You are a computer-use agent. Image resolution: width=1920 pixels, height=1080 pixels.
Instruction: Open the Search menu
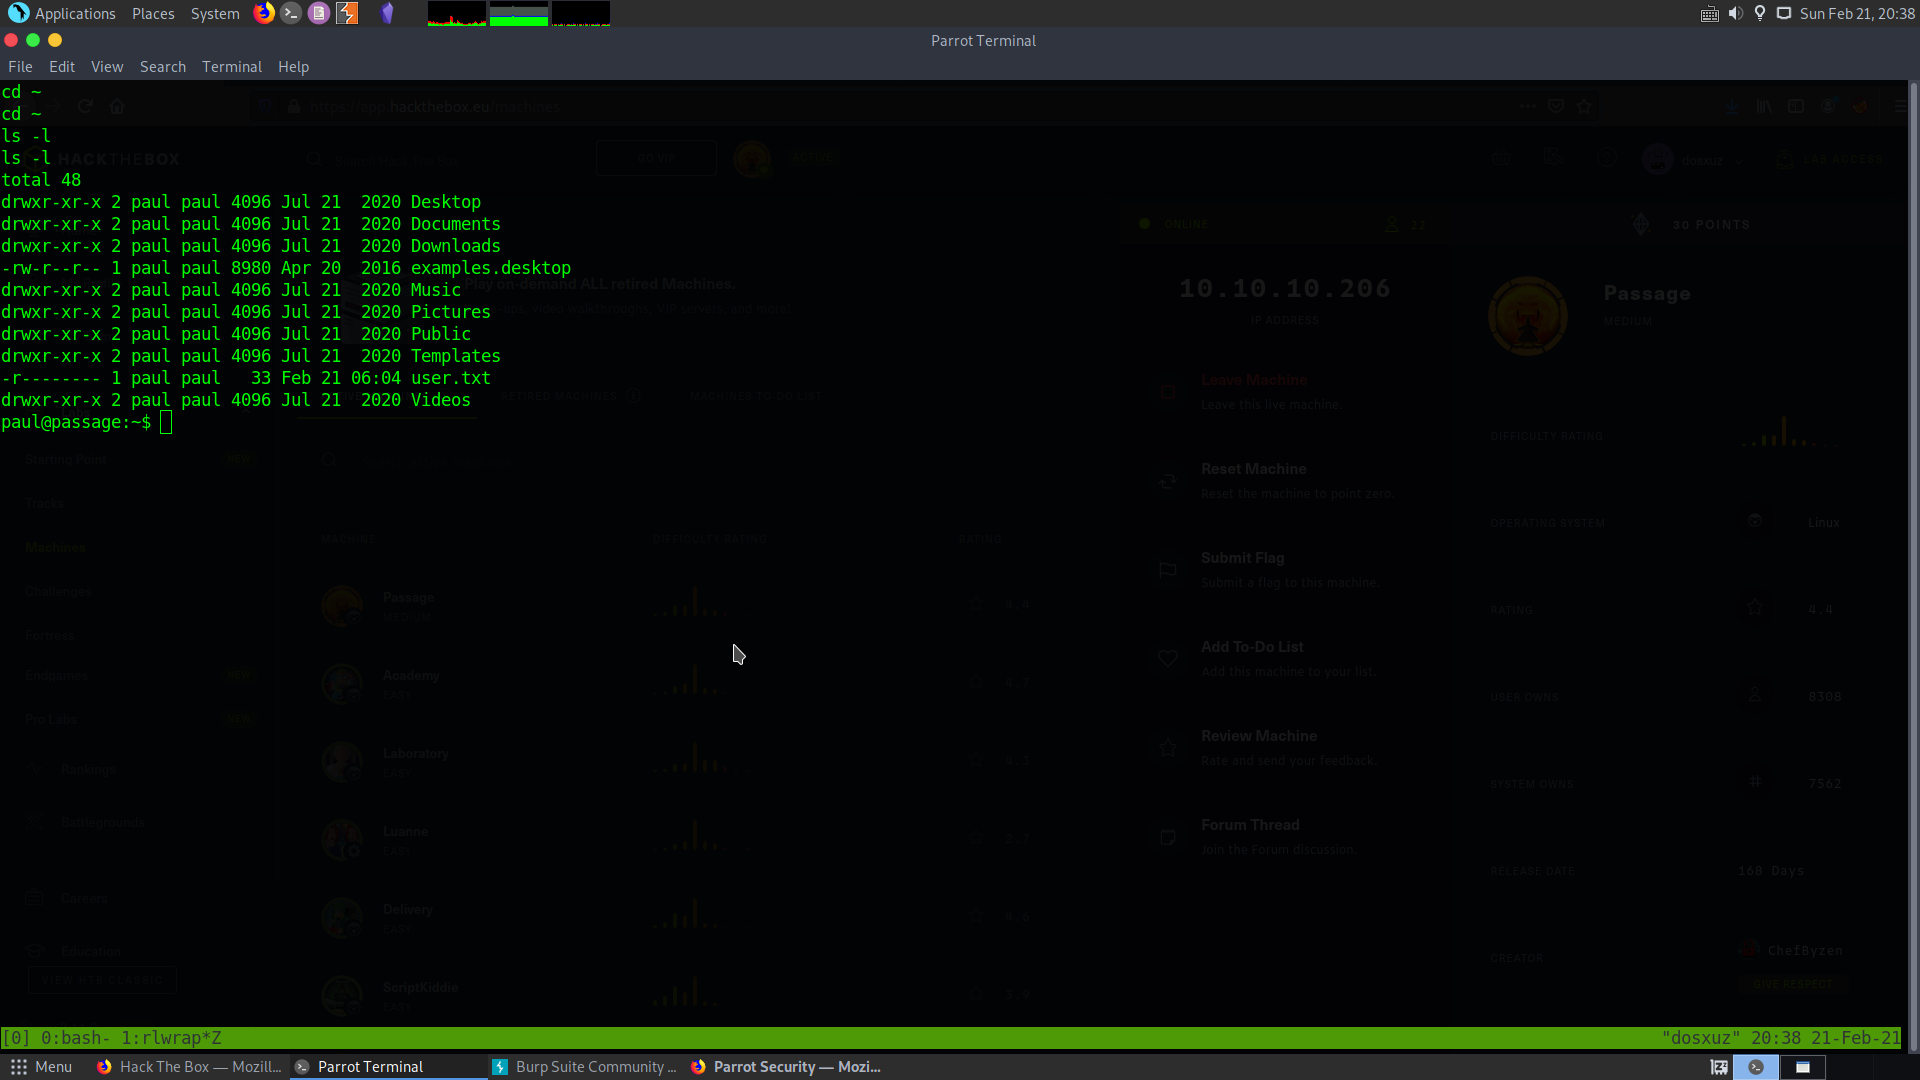[162, 67]
